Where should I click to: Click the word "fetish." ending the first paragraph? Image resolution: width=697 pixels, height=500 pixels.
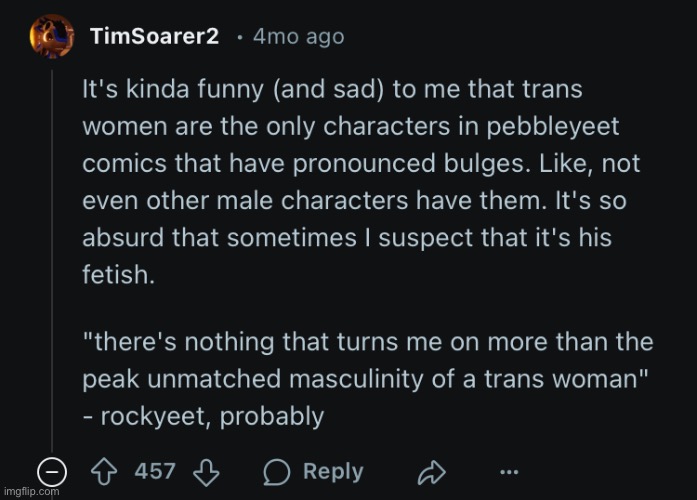(119, 274)
